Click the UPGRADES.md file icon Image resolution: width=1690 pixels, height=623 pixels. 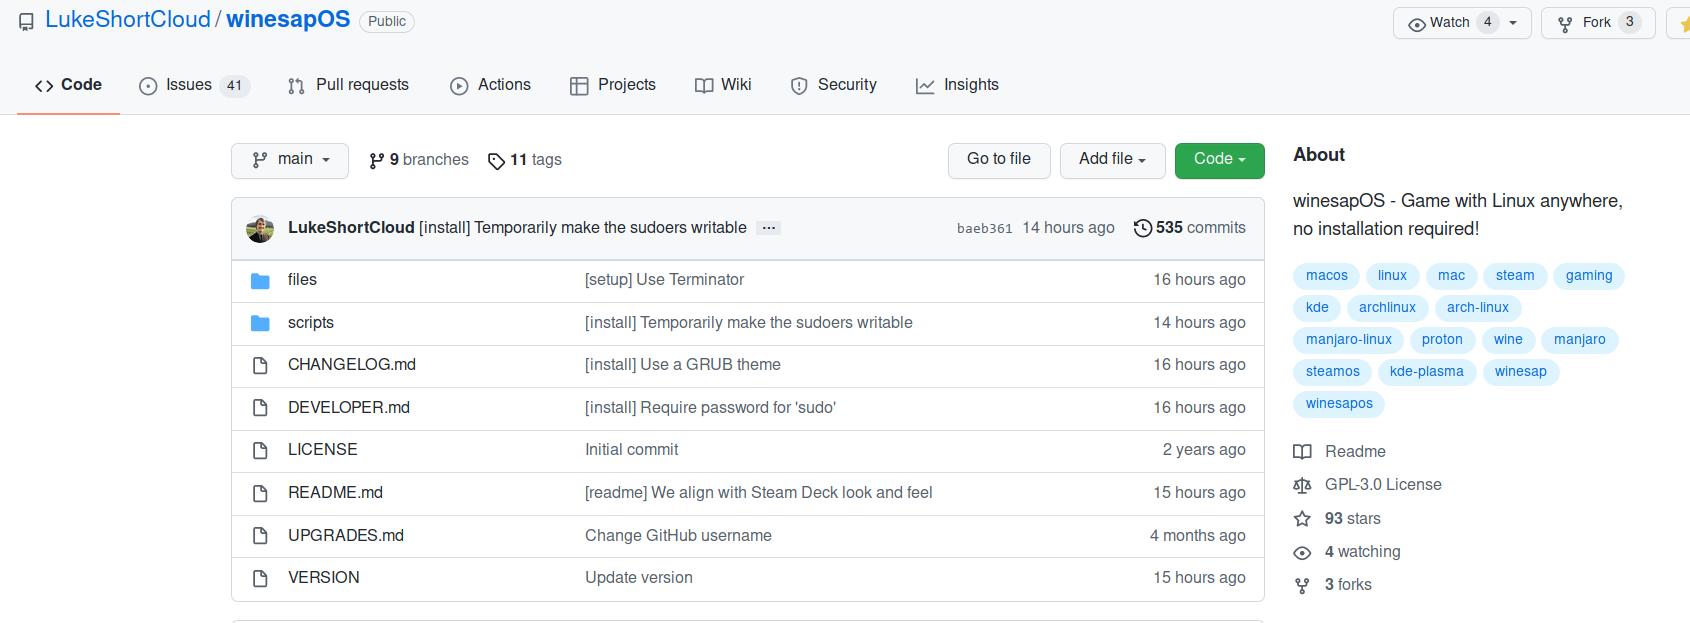pos(260,536)
